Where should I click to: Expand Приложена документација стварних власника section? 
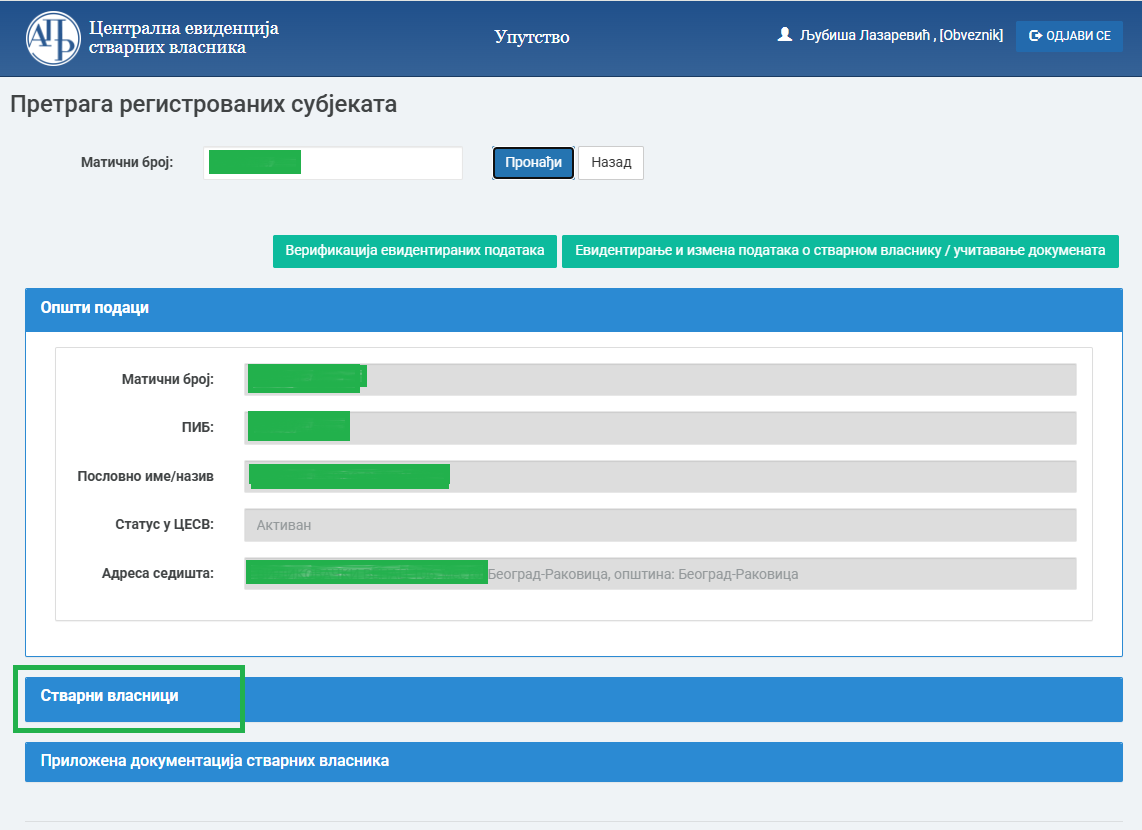pos(574,762)
